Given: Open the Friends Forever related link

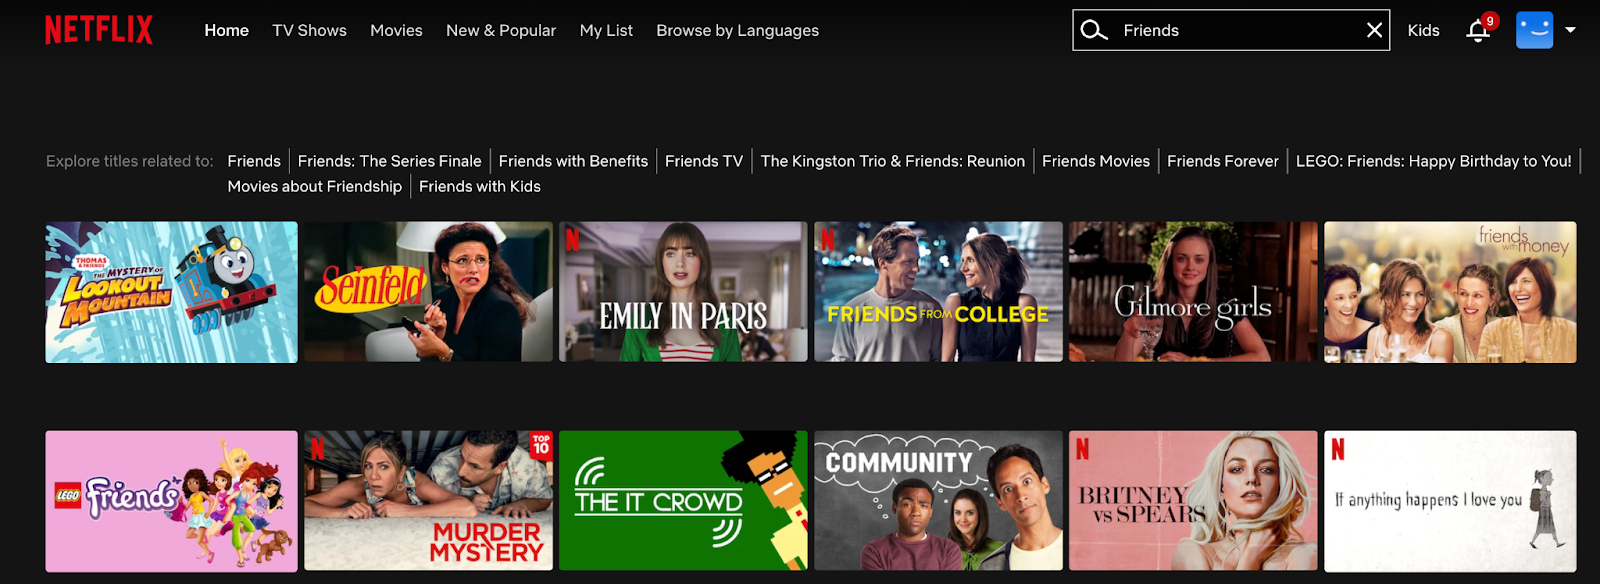Looking at the screenshot, I should (1223, 161).
